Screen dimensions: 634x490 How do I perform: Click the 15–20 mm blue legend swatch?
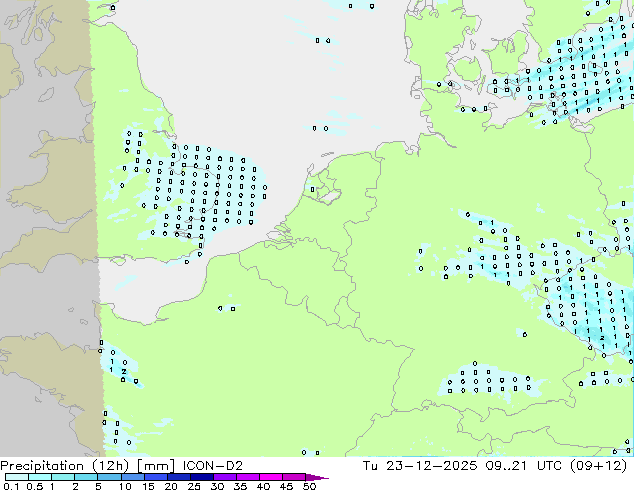[x=155, y=477]
